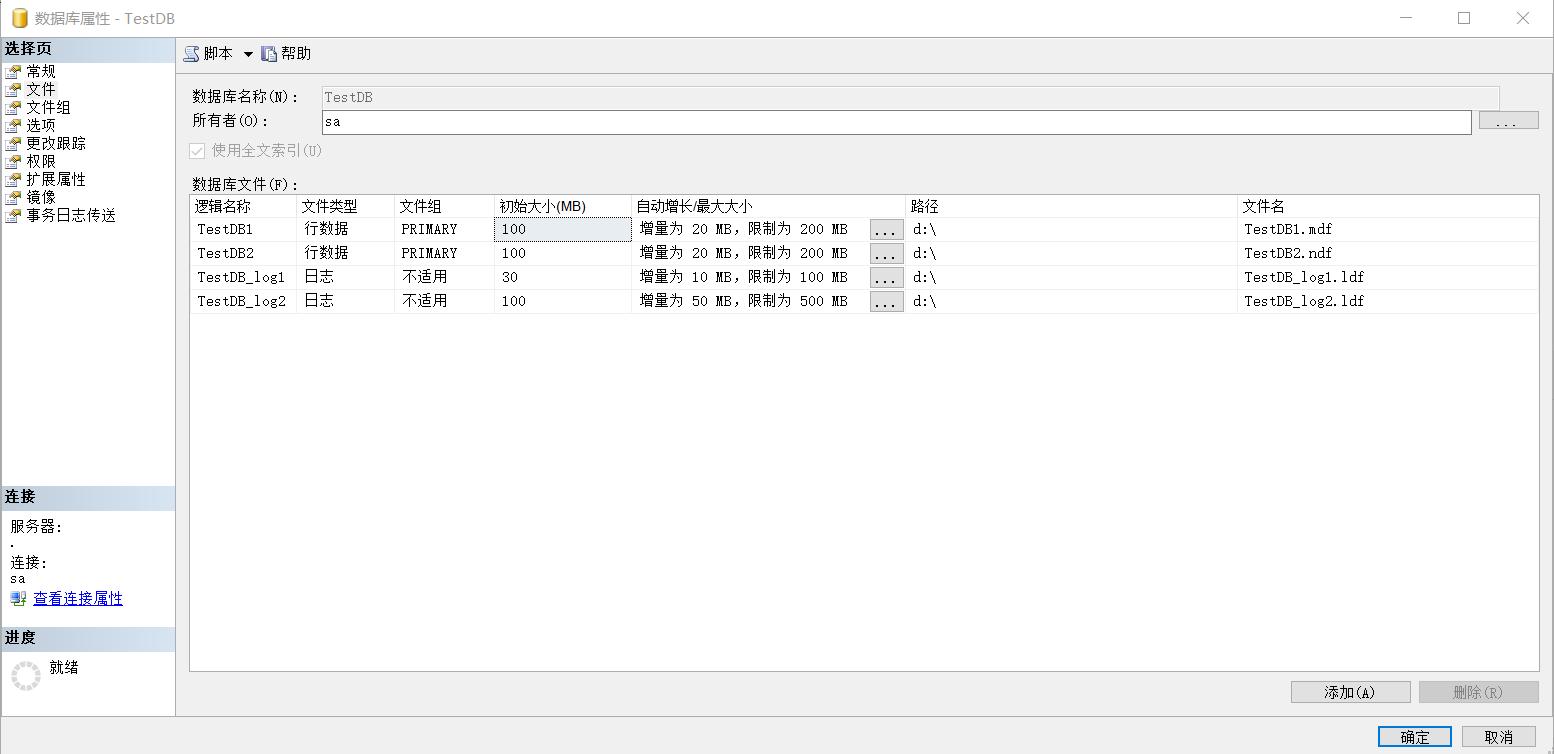The height and width of the screenshot is (754, 1554).
Task: Confirm changes with the 确定 button
Action: pos(1415,736)
